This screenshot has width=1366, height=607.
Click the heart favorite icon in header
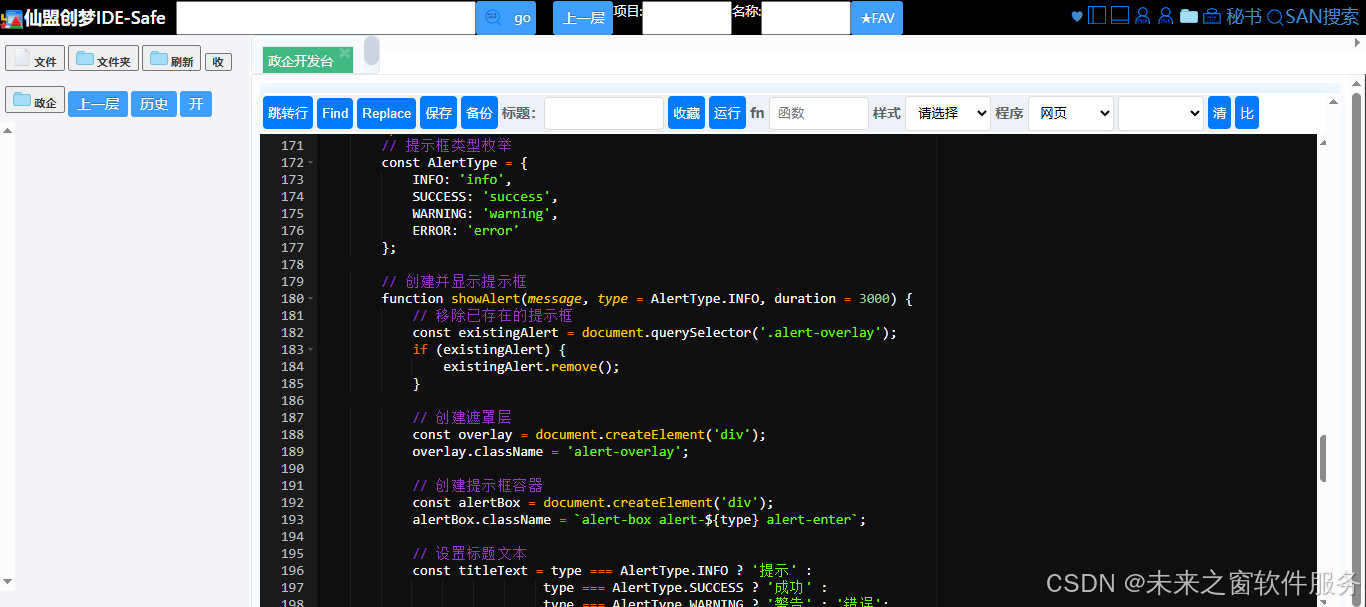tap(1077, 16)
